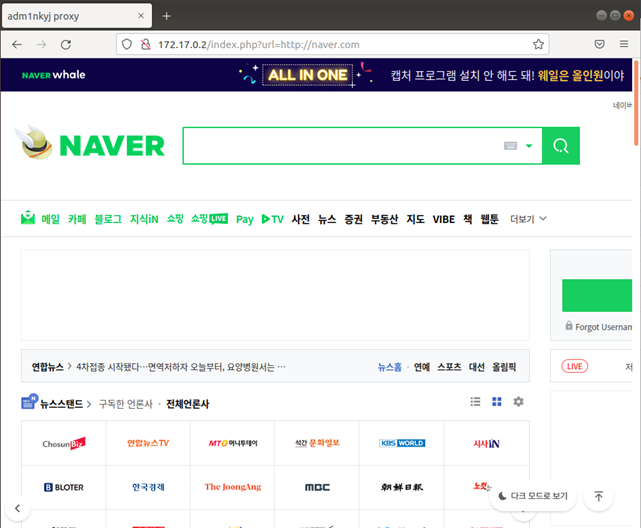Image resolution: width=641 pixels, height=528 pixels.
Task: Open the 사전 menu link
Action: pos(300,219)
